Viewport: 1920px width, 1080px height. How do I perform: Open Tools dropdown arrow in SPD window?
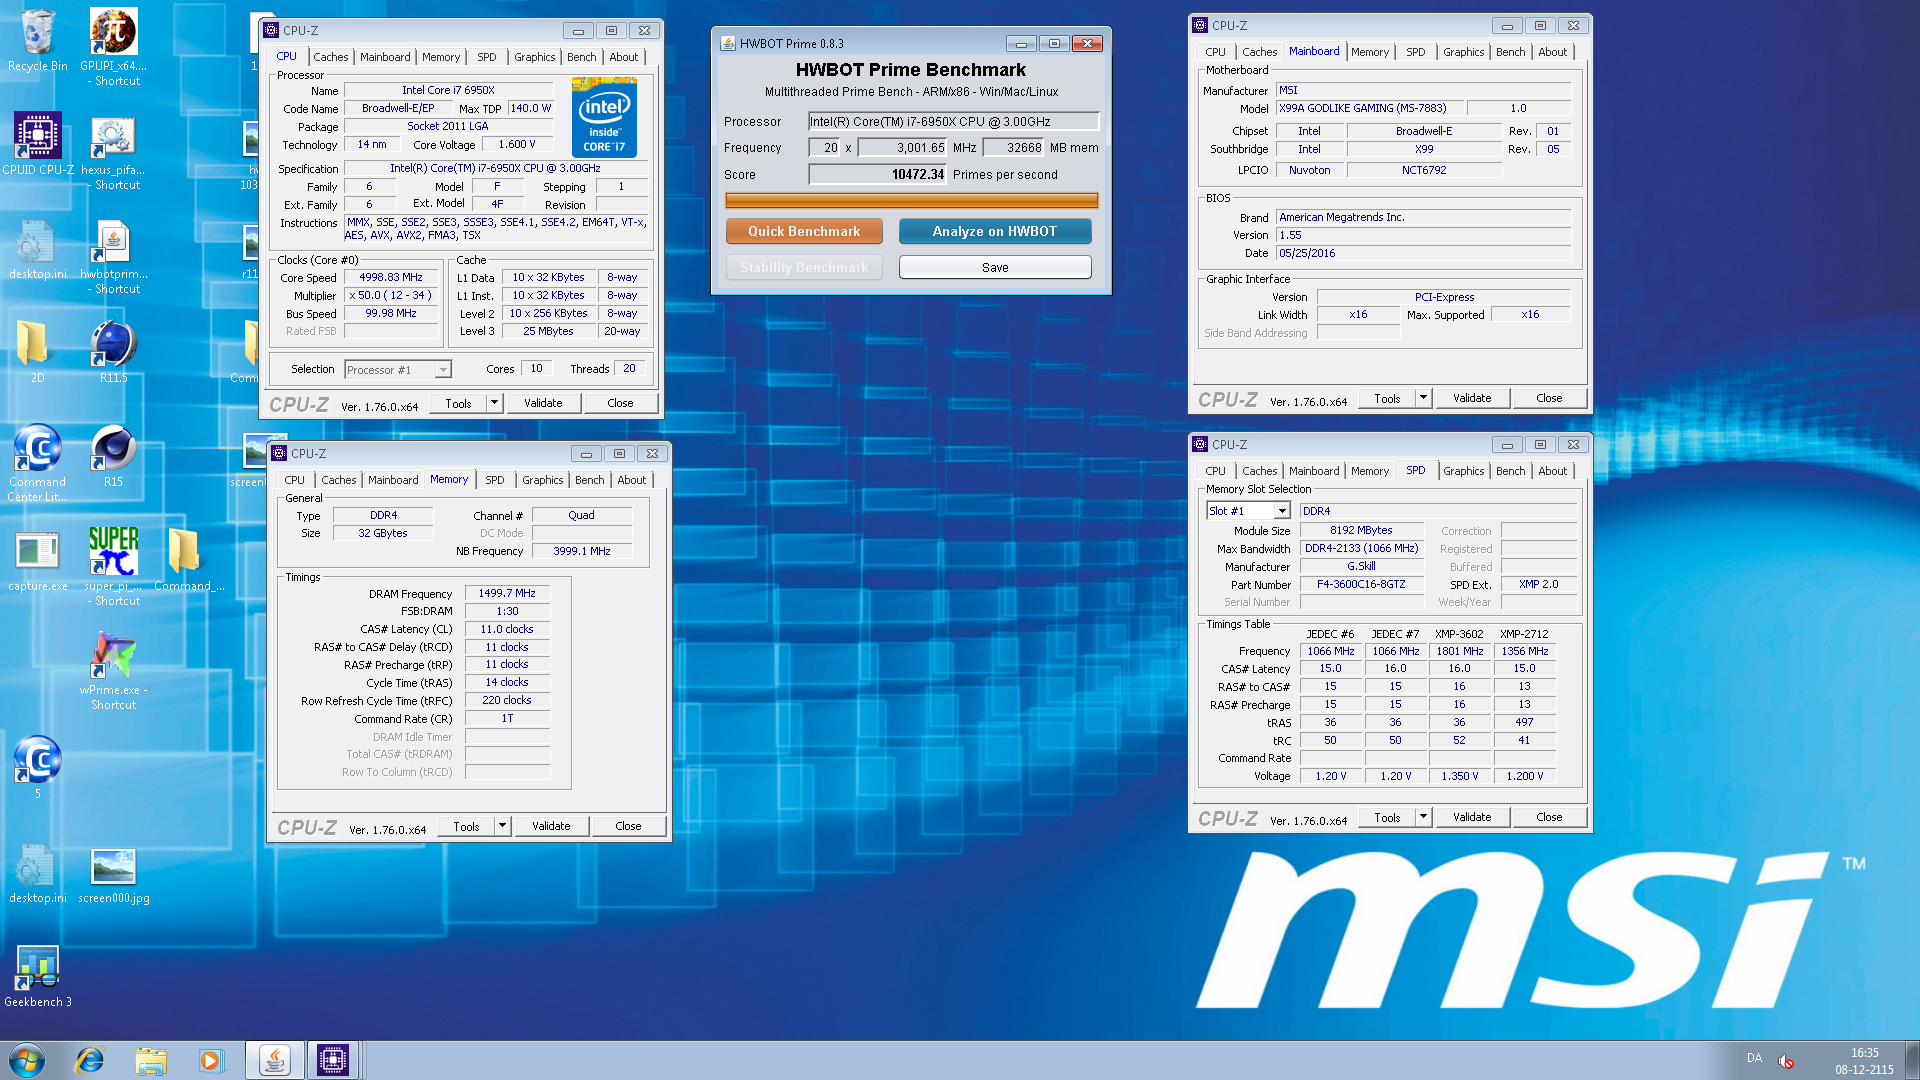tap(1423, 817)
